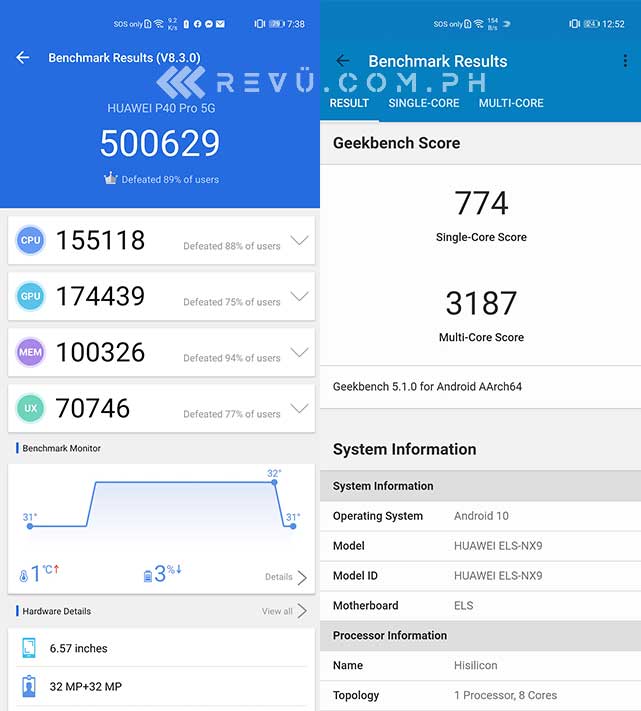Tap the thermometer temperature icon

tap(24, 576)
